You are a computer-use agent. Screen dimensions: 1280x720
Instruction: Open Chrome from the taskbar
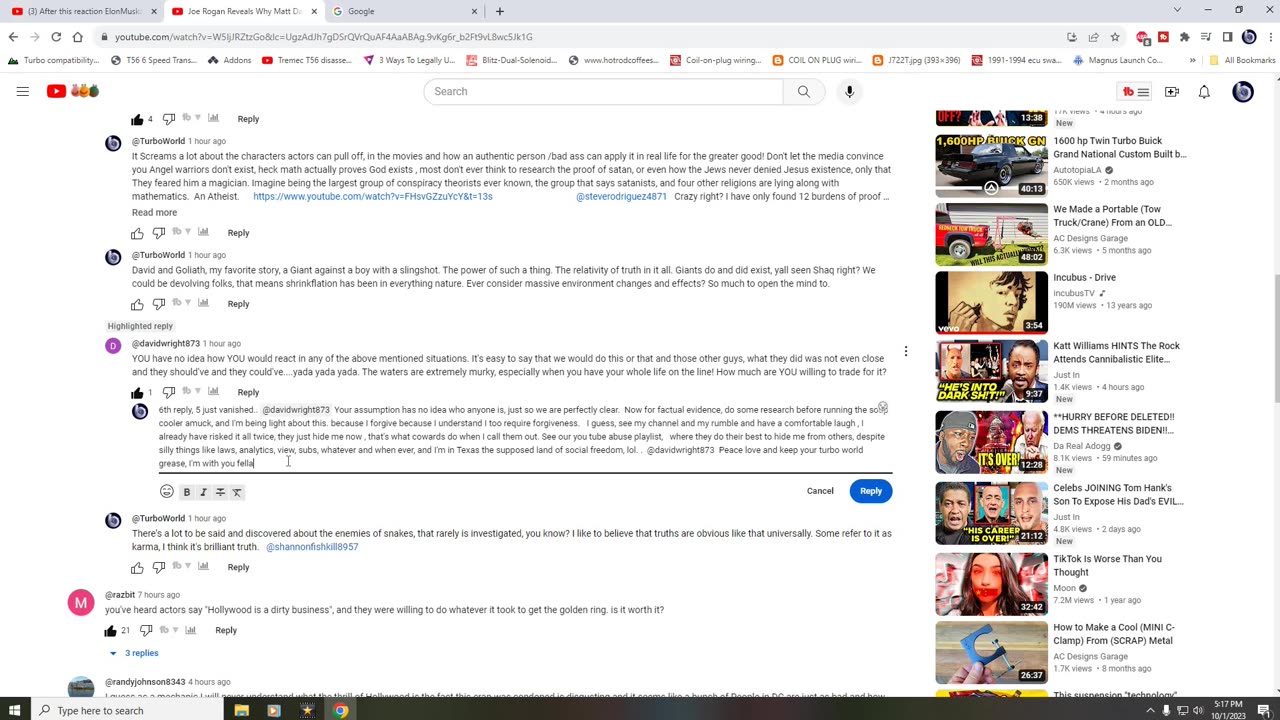pyautogui.click(x=341, y=710)
